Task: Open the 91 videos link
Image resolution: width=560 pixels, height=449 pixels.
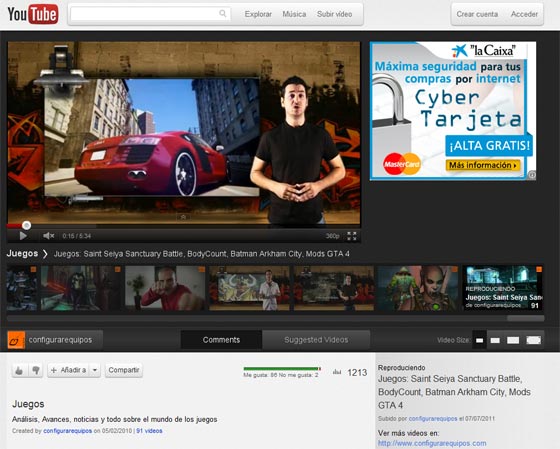Action: [149, 431]
